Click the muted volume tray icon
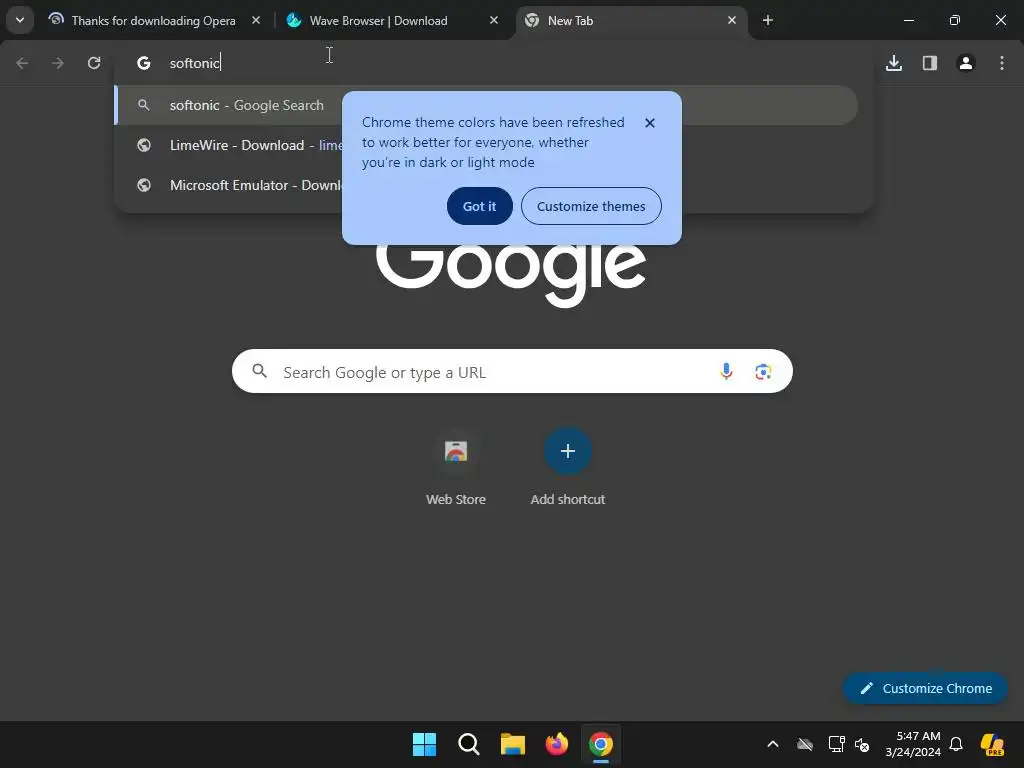The height and width of the screenshot is (768, 1024). (862, 744)
